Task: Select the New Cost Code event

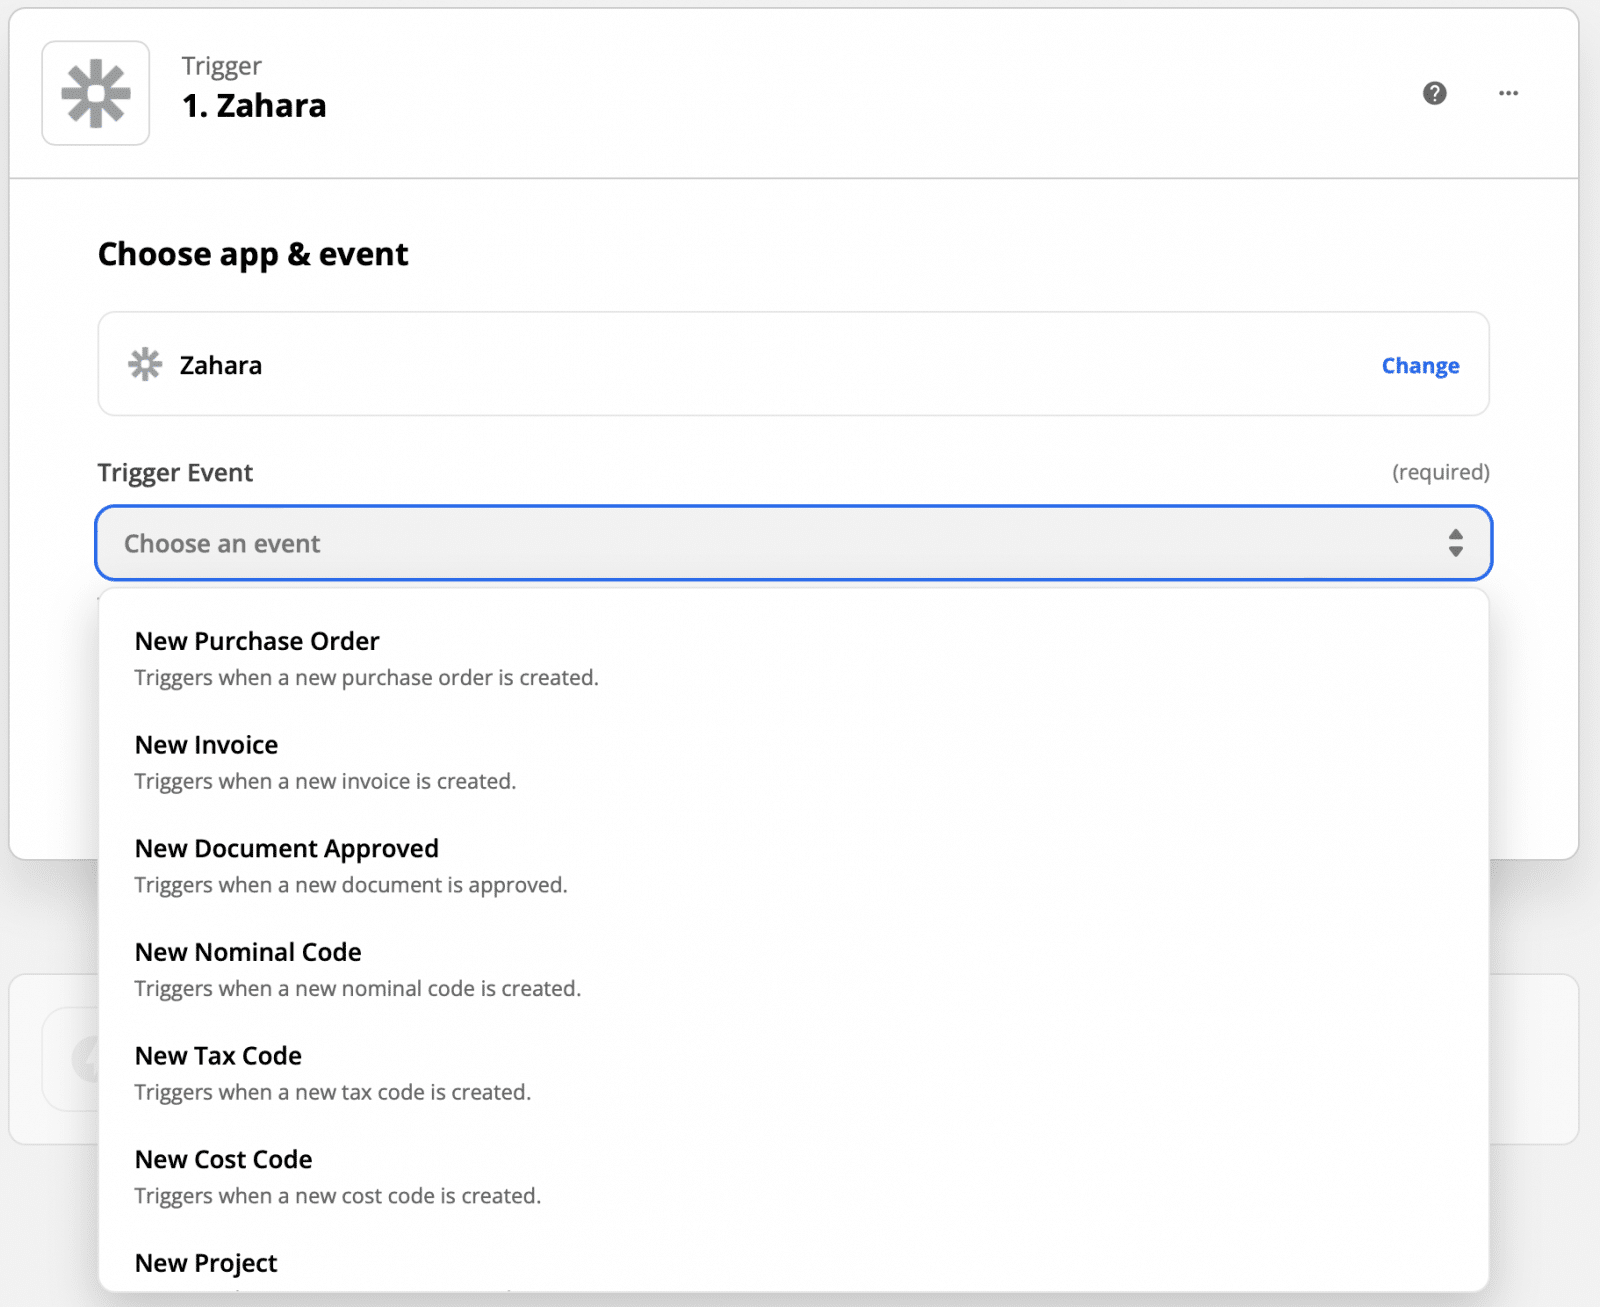Action: pyautogui.click(x=793, y=1177)
